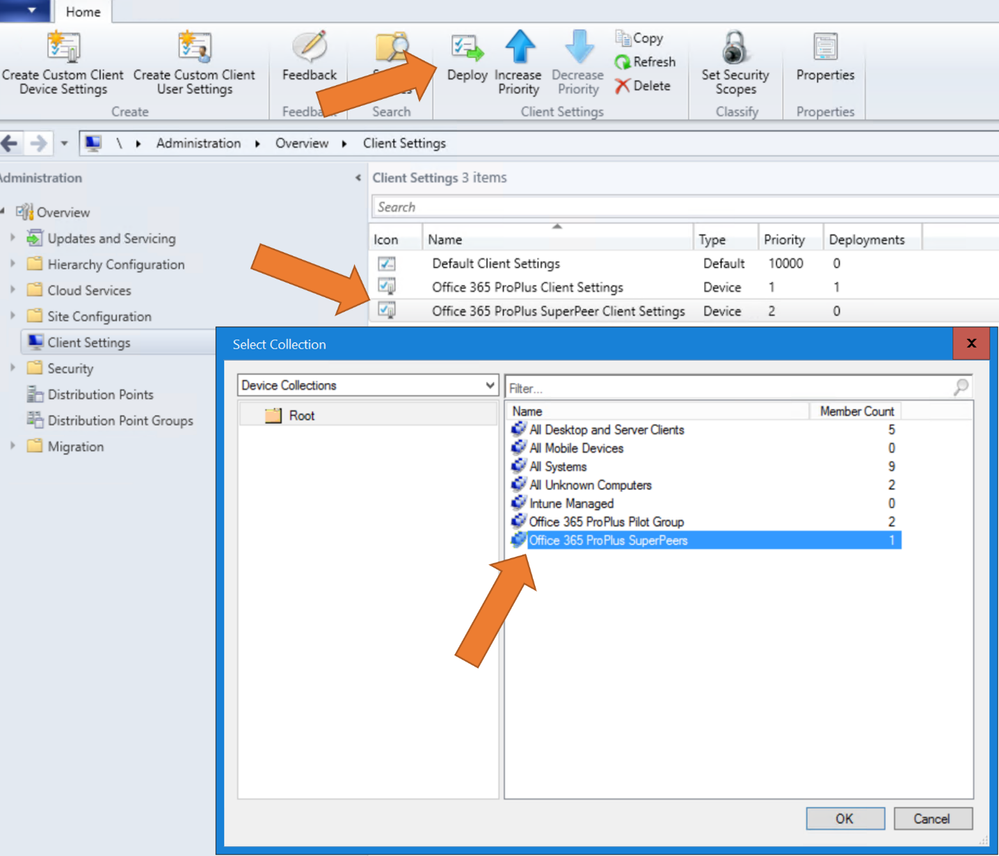This screenshot has width=999, height=856.
Task: Sort client settings by Priority column
Action: (791, 239)
